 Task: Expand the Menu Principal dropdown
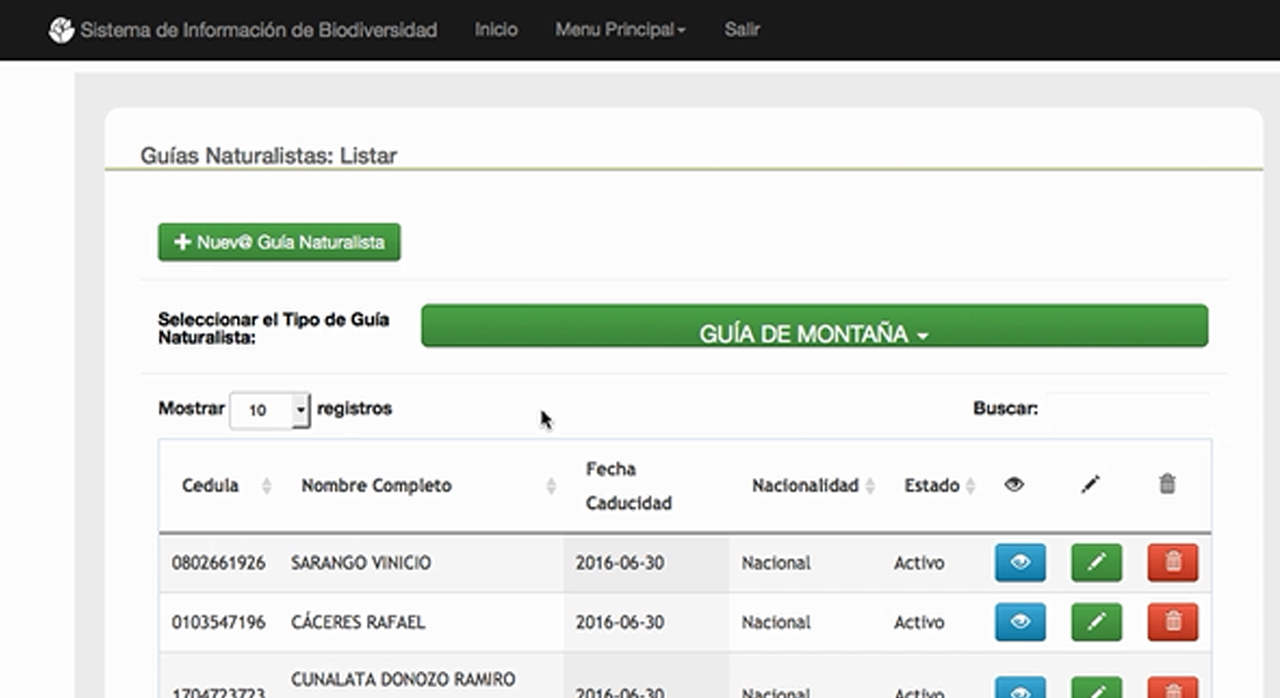pyautogui.click(x=620, y=30)
